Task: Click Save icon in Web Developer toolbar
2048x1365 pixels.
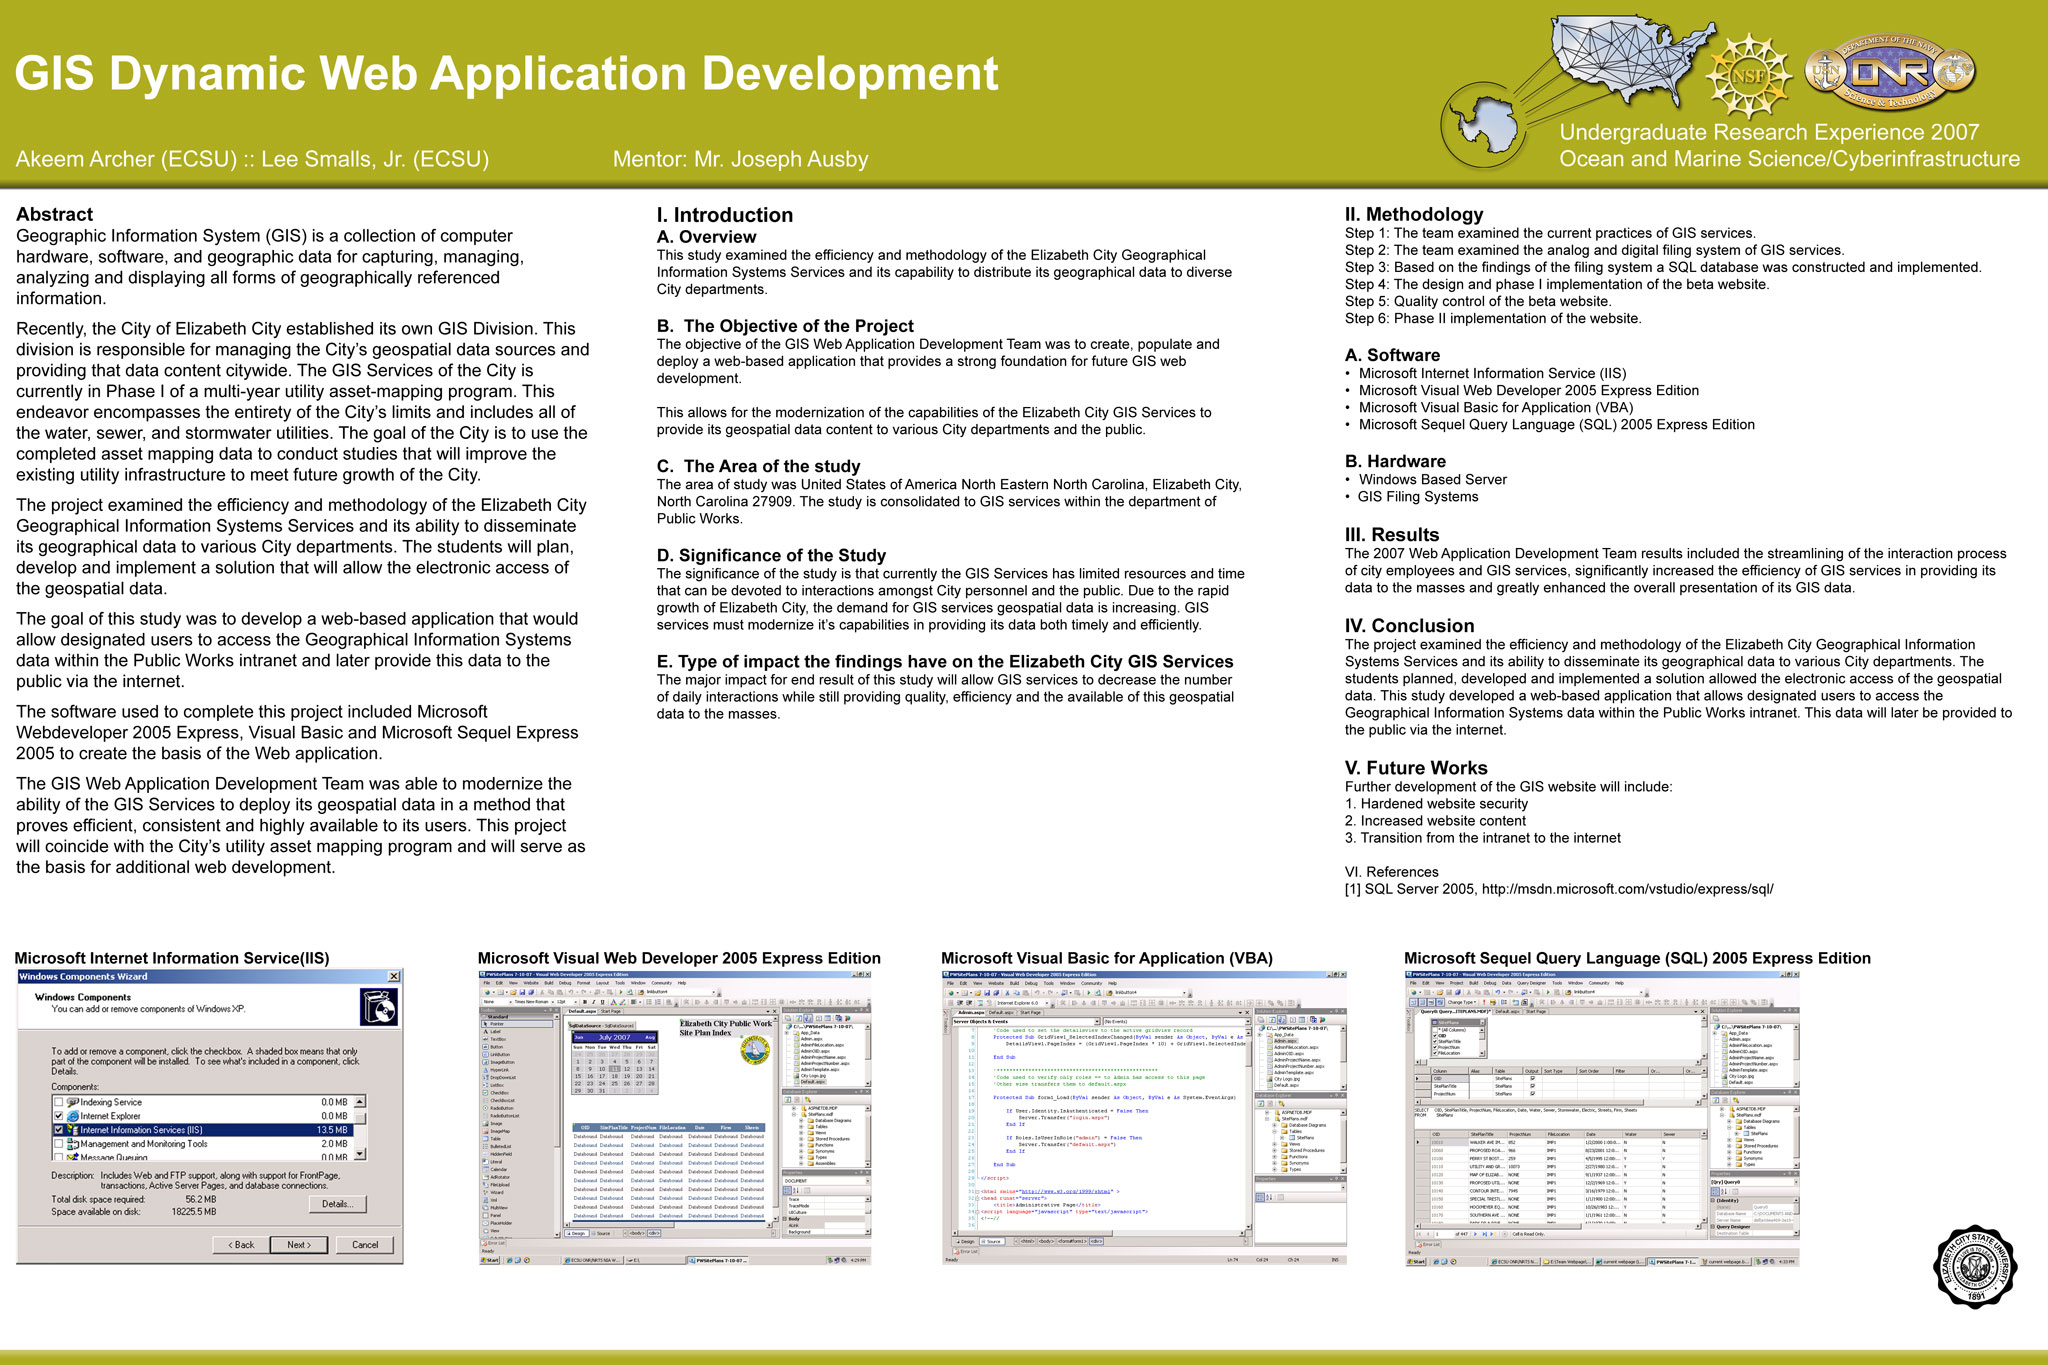Action: point(522,992)
